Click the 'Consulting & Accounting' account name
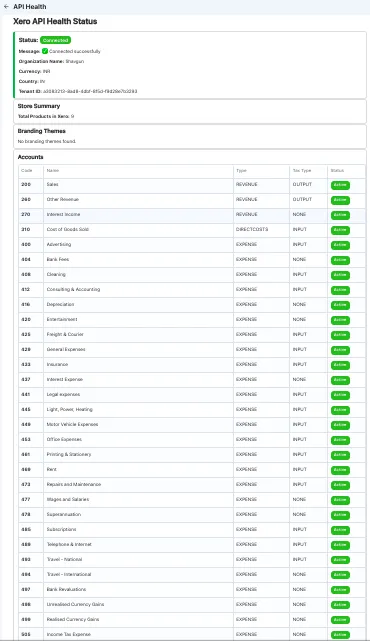 (x=73, y=289)
